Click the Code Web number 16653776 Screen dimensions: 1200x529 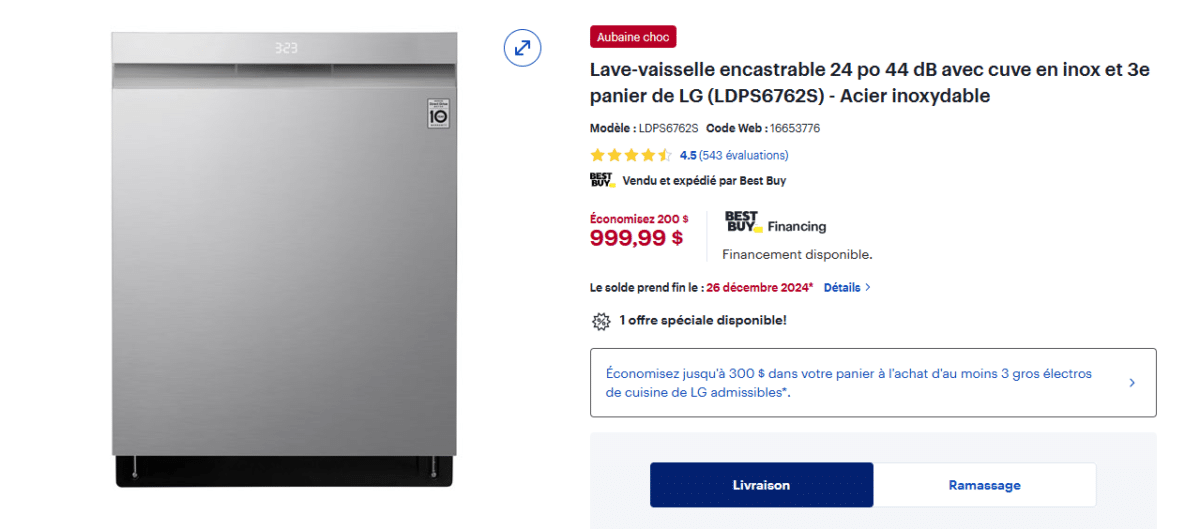click(x=795, y=128)
